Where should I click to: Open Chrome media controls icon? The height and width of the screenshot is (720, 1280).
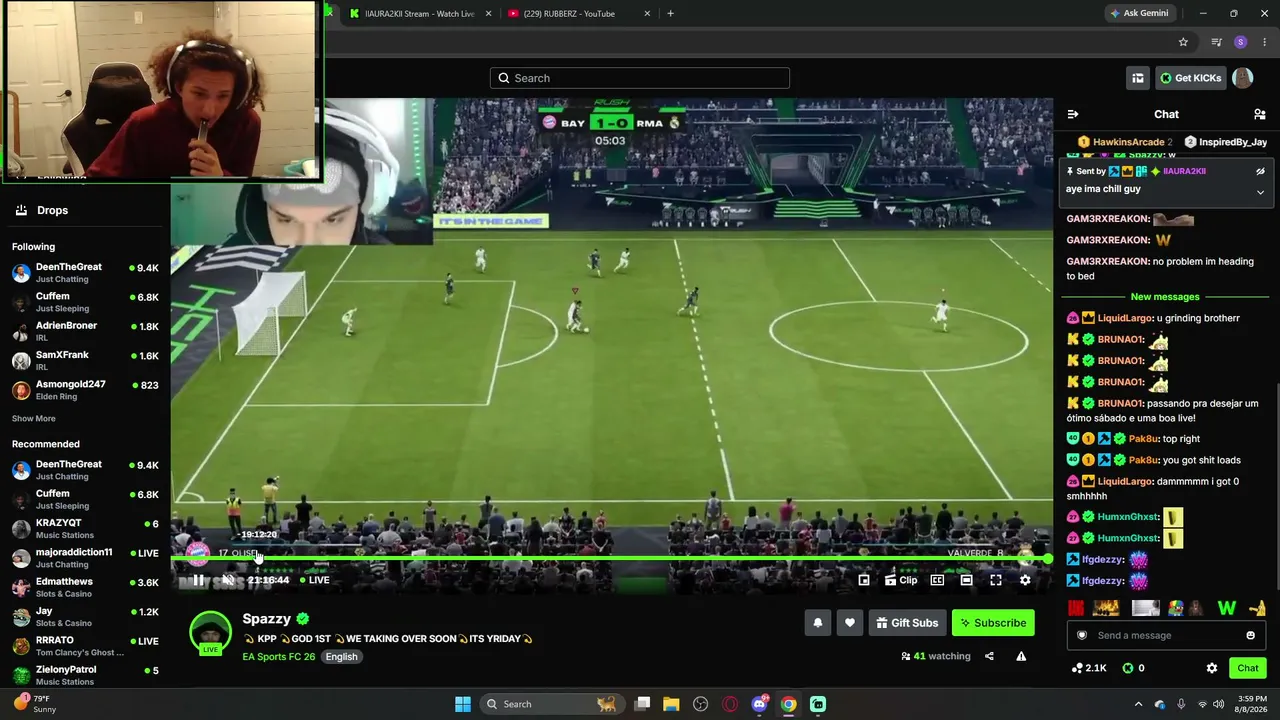tap(1216, 42)
